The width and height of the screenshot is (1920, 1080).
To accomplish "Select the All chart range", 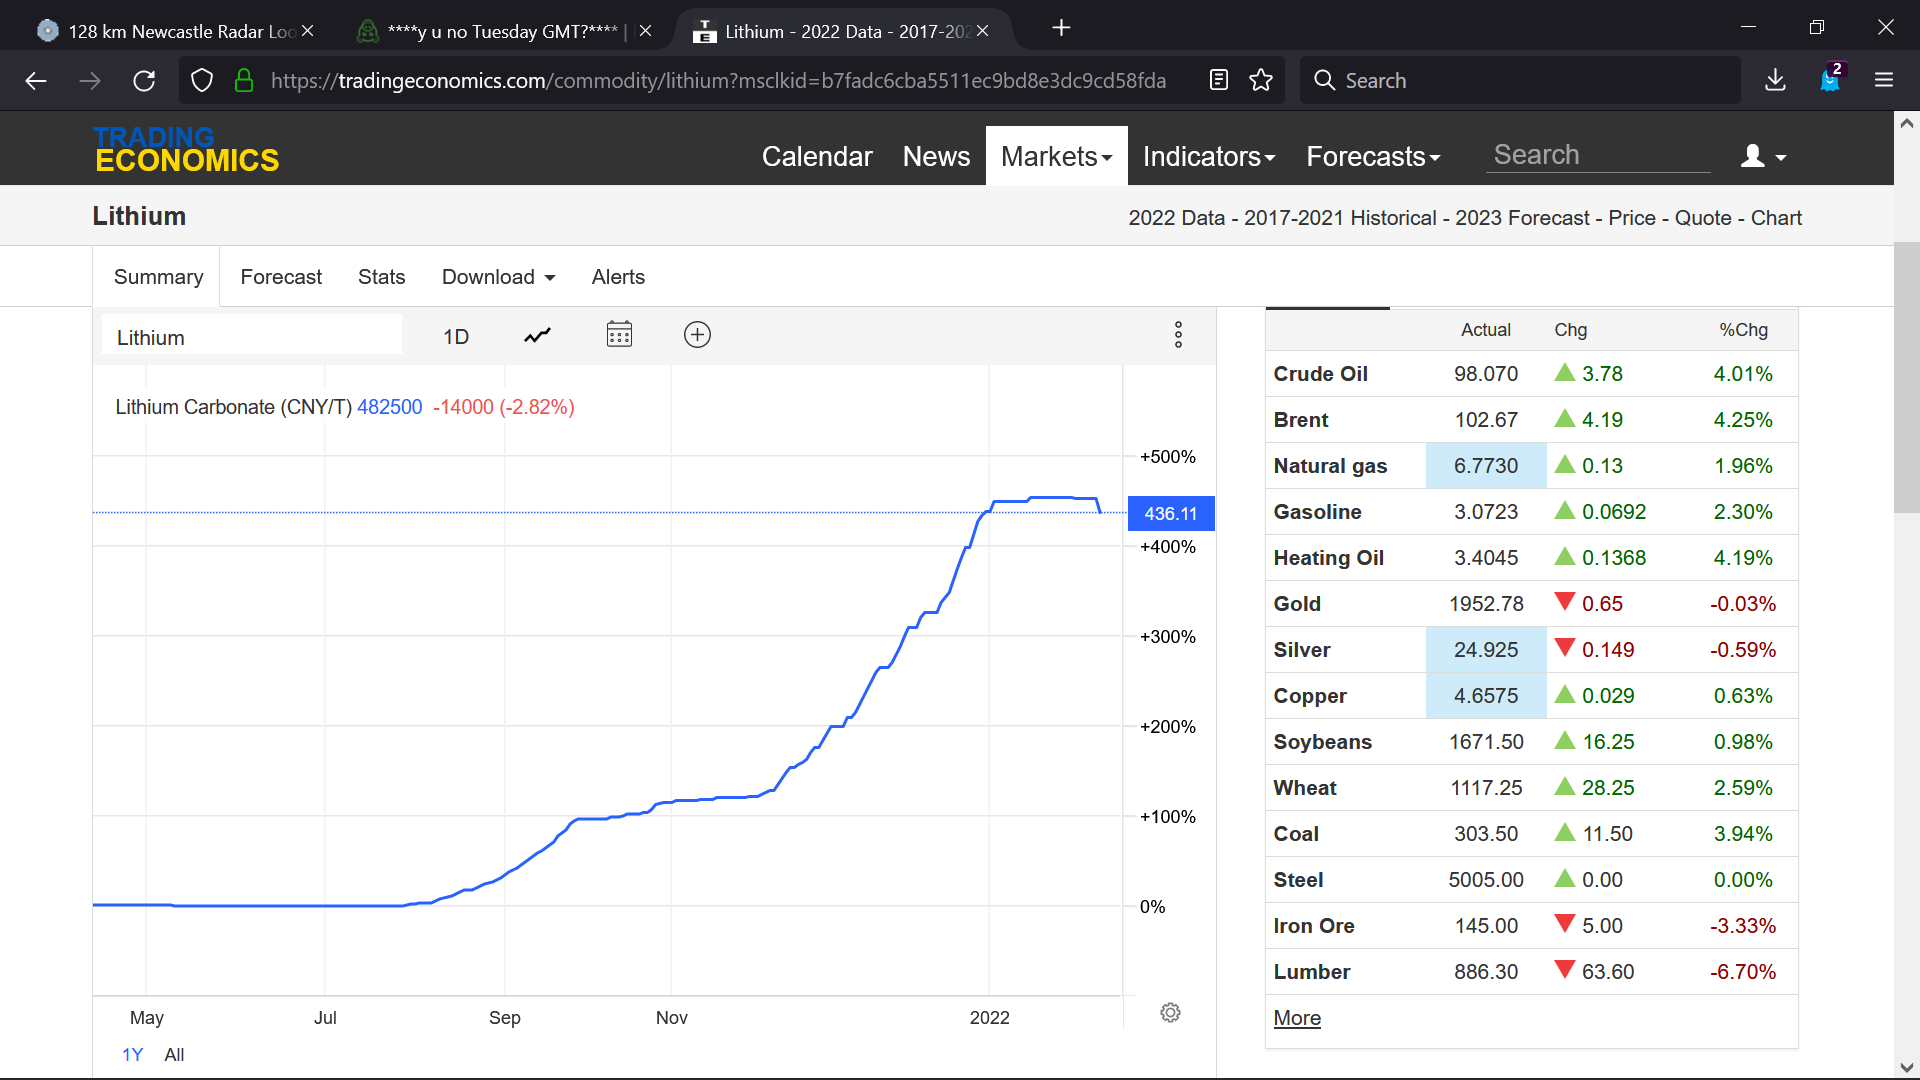I will point(174,1055).
